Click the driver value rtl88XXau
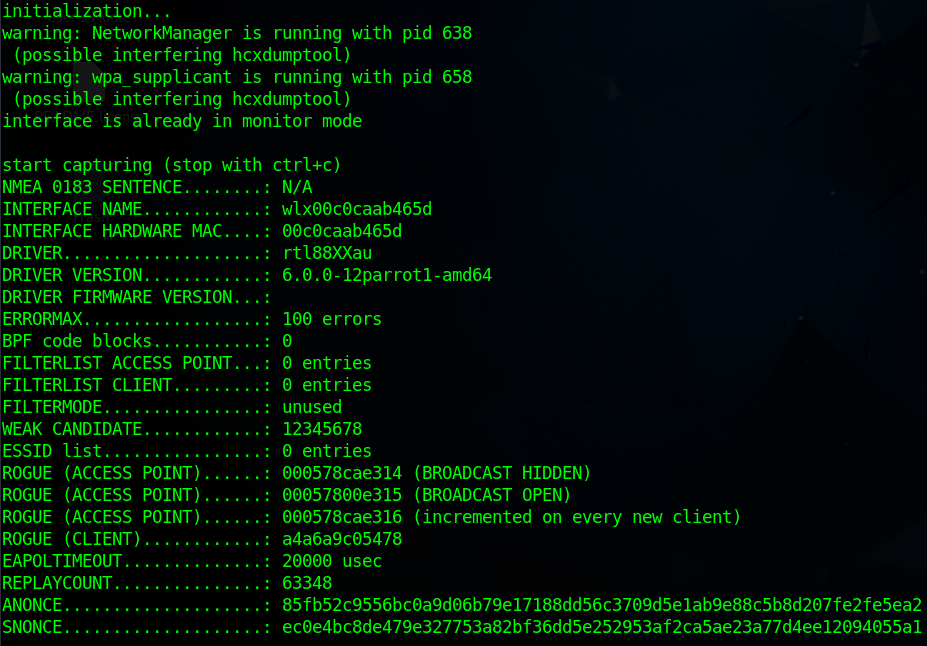 [327, 253]
